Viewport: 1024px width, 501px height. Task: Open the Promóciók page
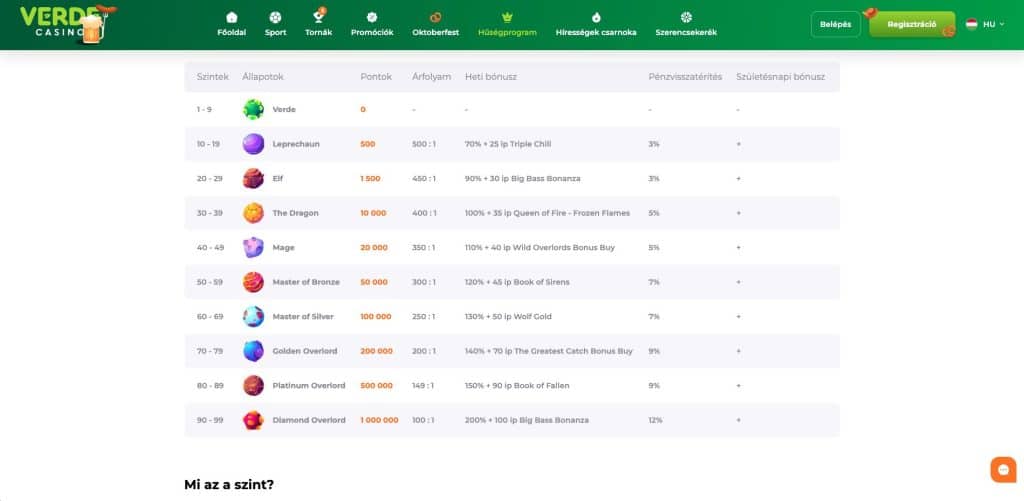[372, 24]
